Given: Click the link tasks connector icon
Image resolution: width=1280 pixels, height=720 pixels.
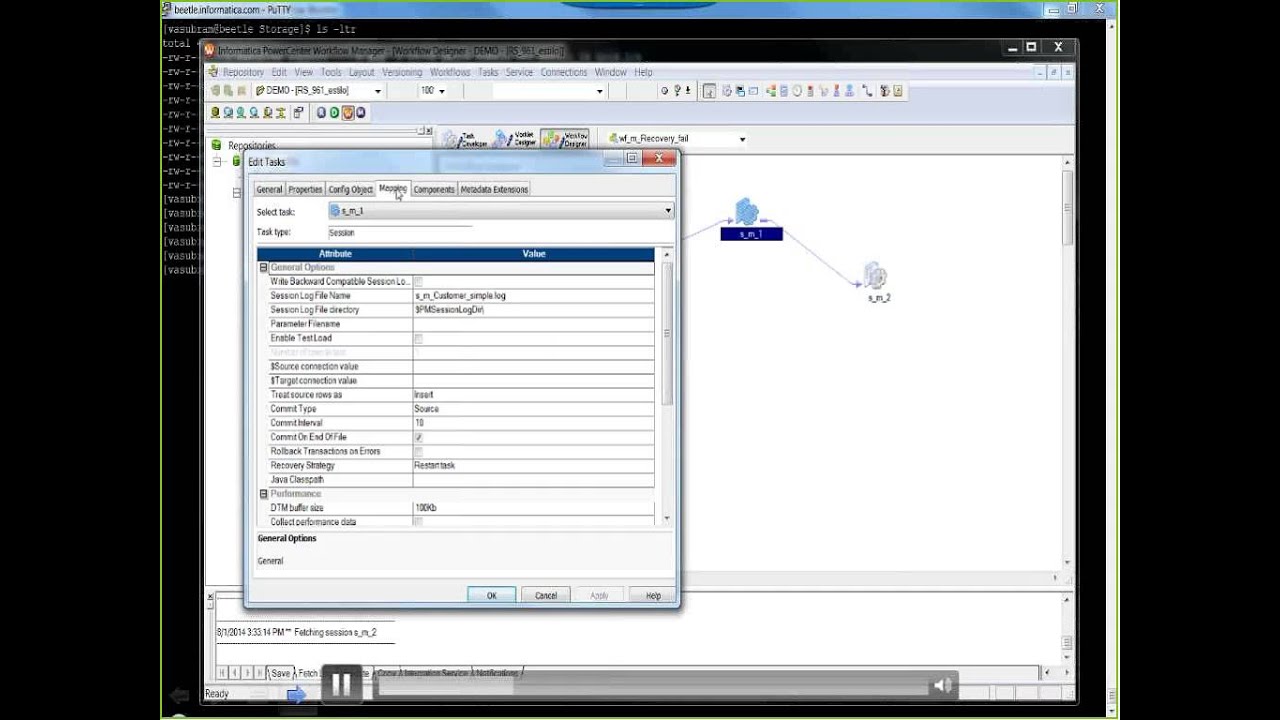Looking at the screenshot, I should click(867, 91).
